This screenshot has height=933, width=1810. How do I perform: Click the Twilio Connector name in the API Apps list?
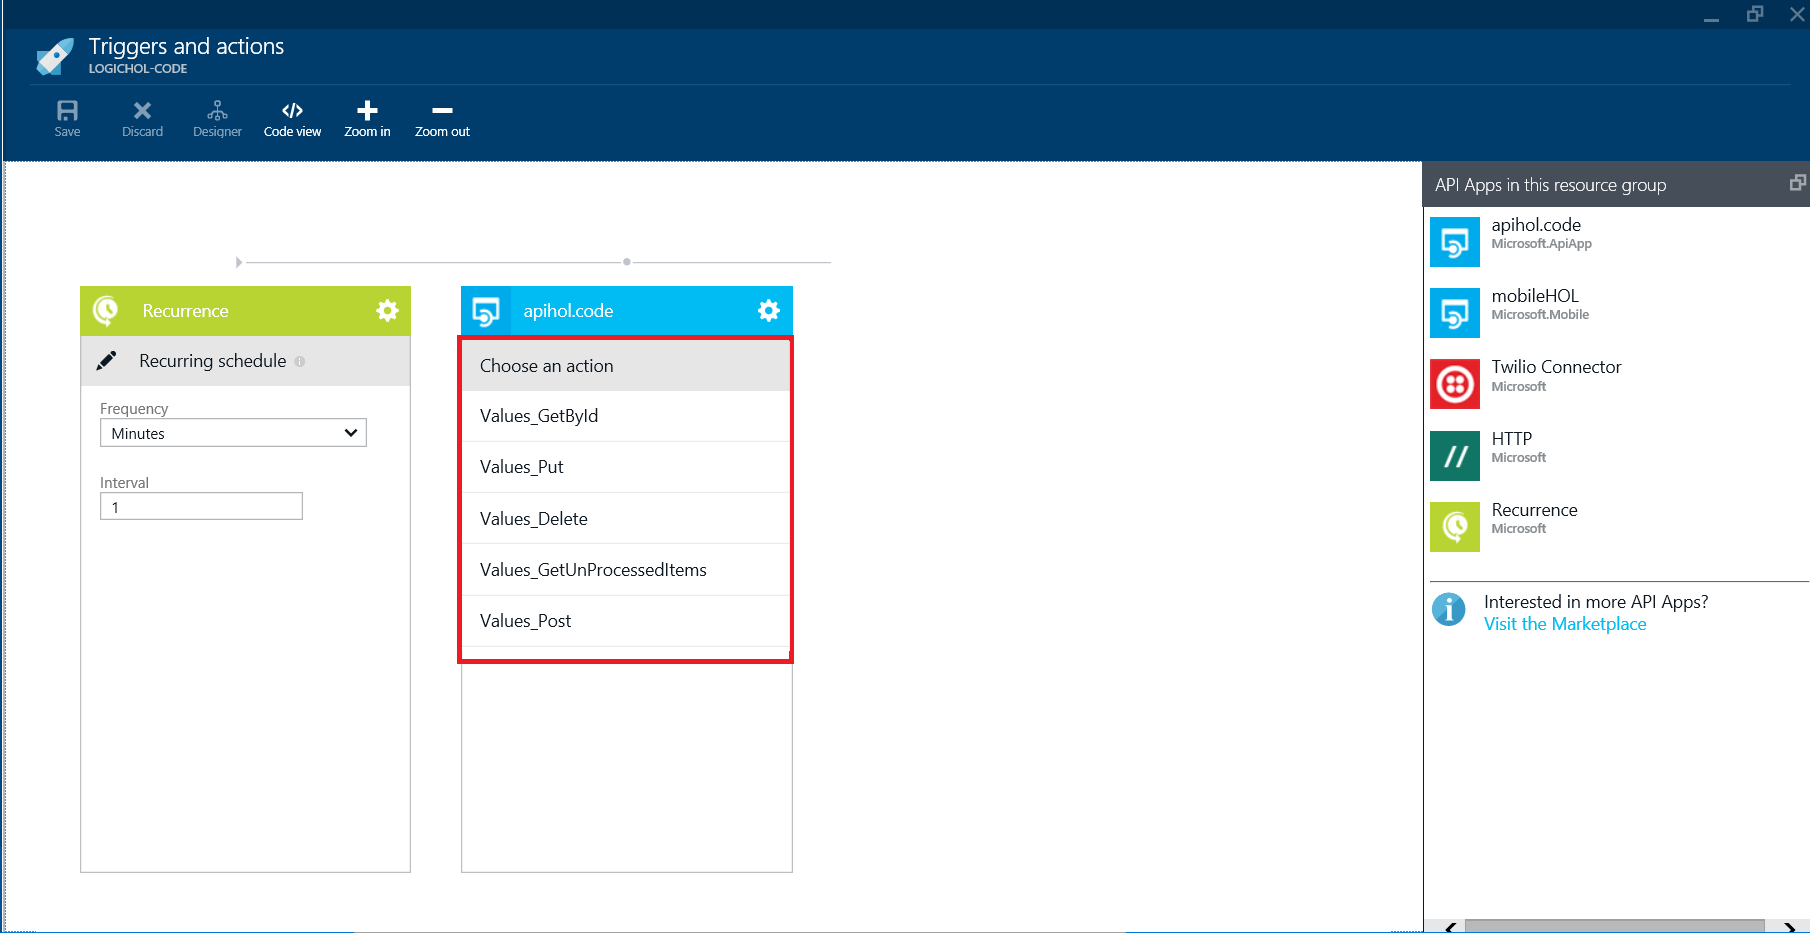click(x=1556, y=367)
